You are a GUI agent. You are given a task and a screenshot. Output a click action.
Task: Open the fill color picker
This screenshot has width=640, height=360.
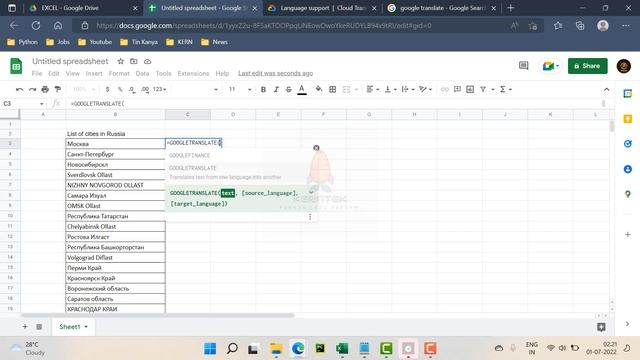[x=319, y=89]
